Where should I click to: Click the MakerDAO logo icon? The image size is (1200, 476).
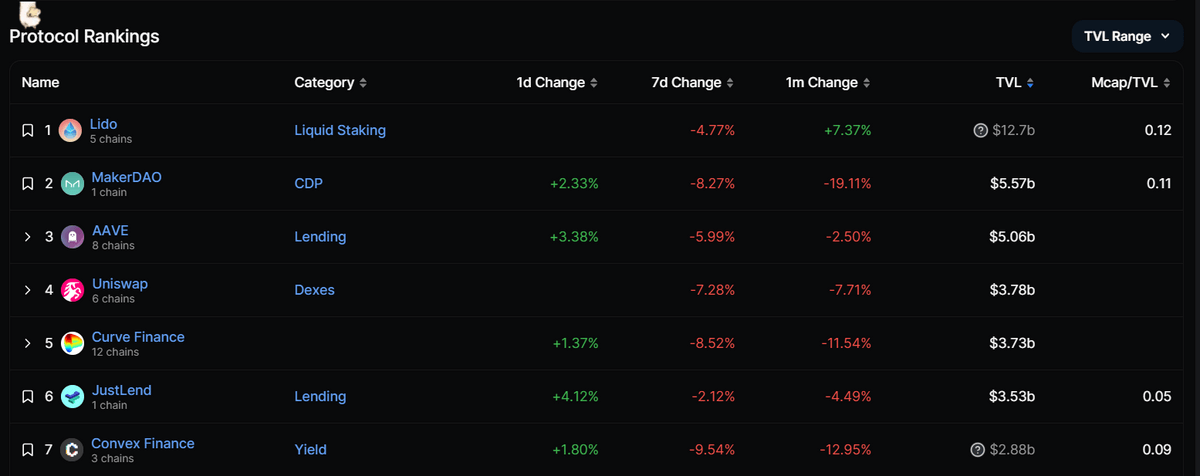[x=72, y=184]
